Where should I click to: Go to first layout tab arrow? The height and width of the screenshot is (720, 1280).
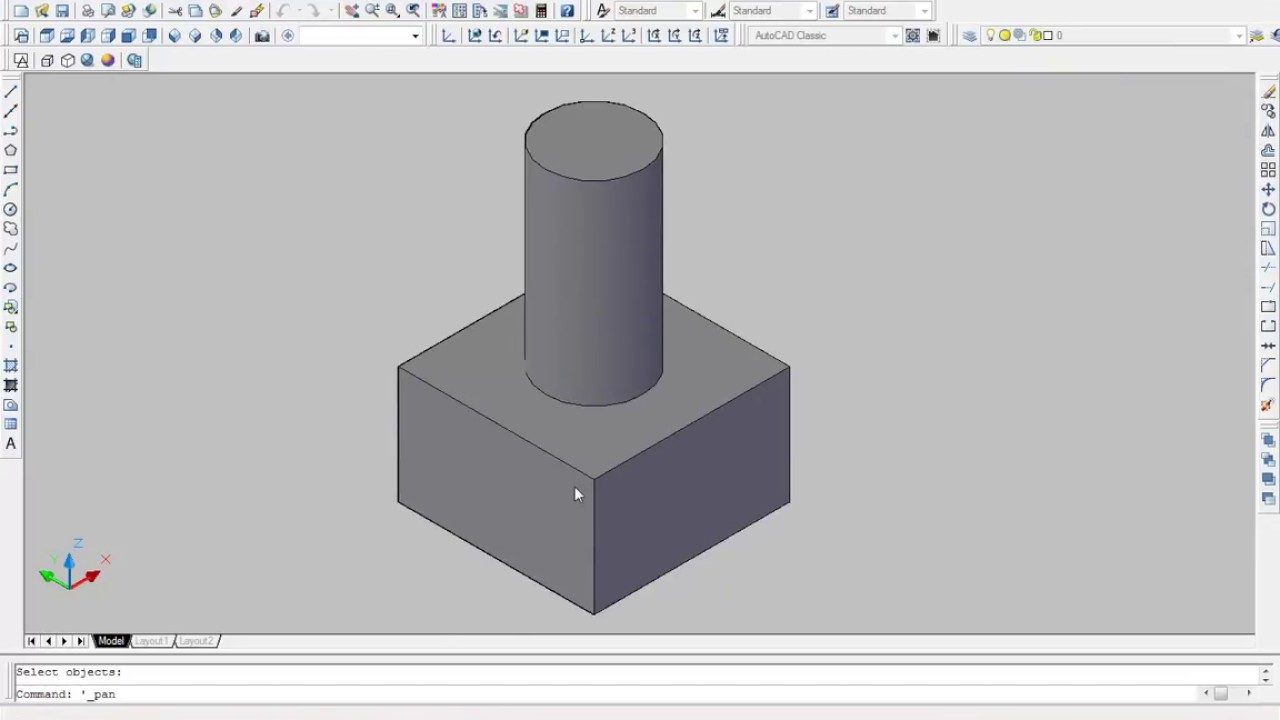[32, 641]
